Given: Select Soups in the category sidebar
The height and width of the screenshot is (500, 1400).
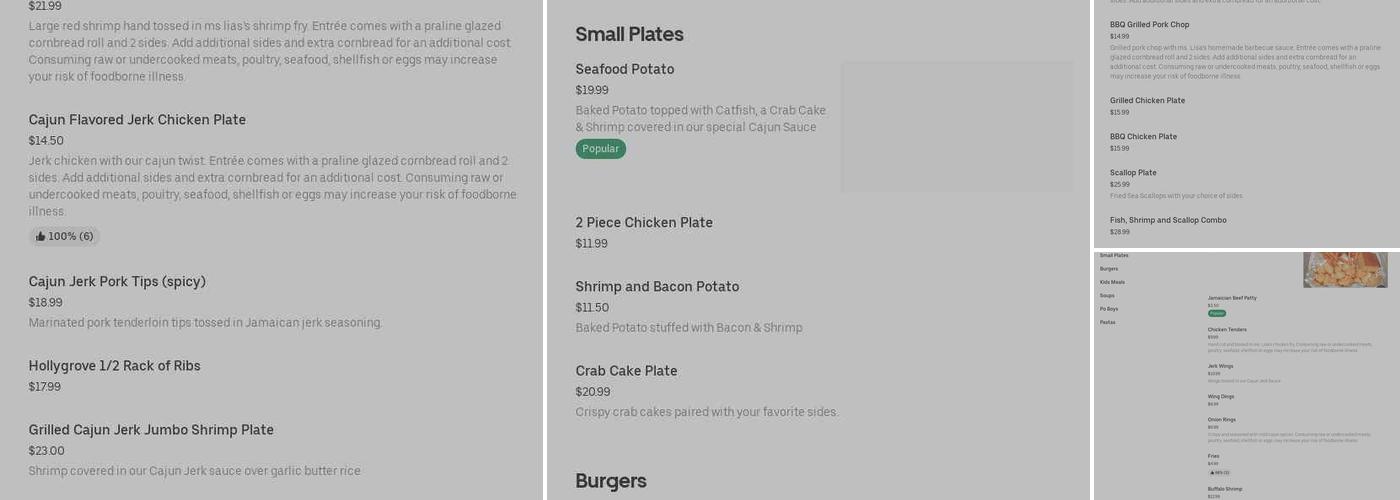Looking at the screenshot, I should coord(1107,296).
